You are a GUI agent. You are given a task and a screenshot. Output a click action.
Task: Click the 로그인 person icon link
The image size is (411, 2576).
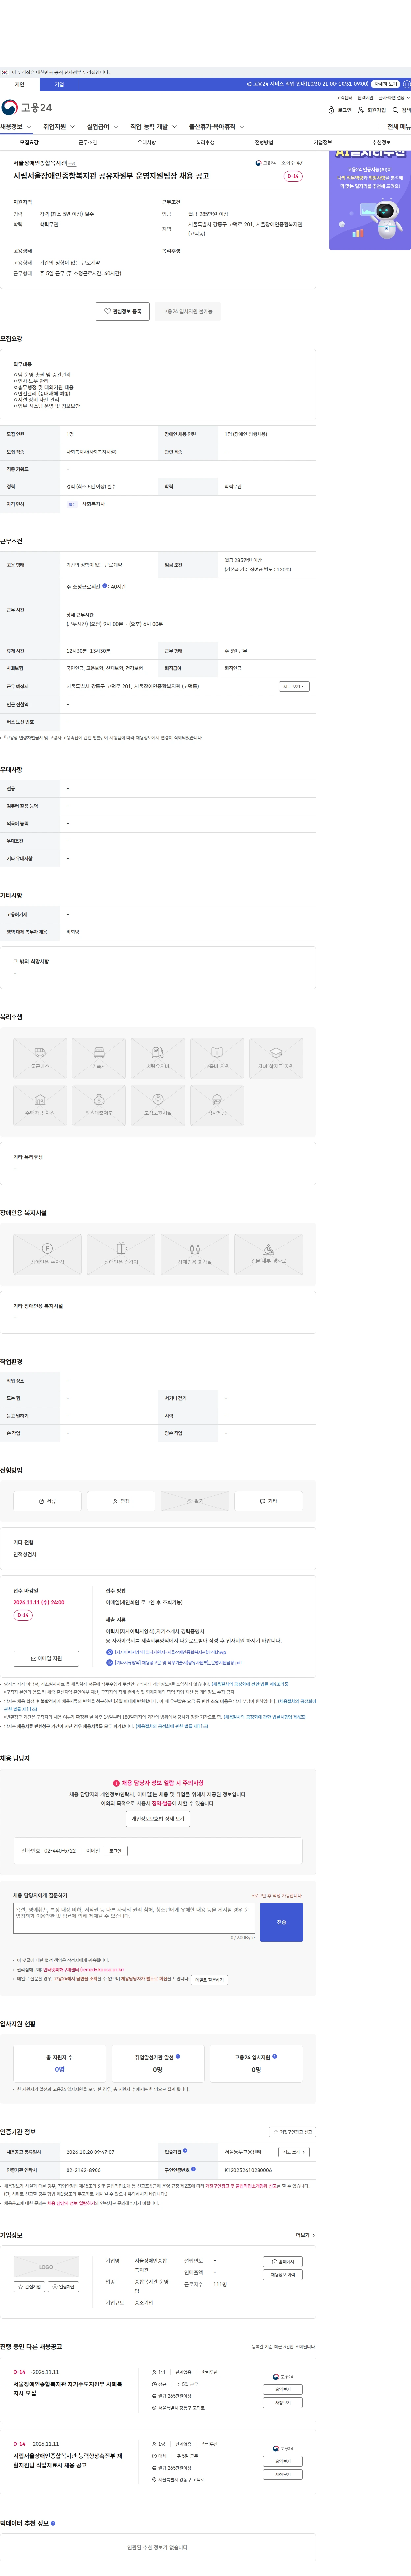340,110
